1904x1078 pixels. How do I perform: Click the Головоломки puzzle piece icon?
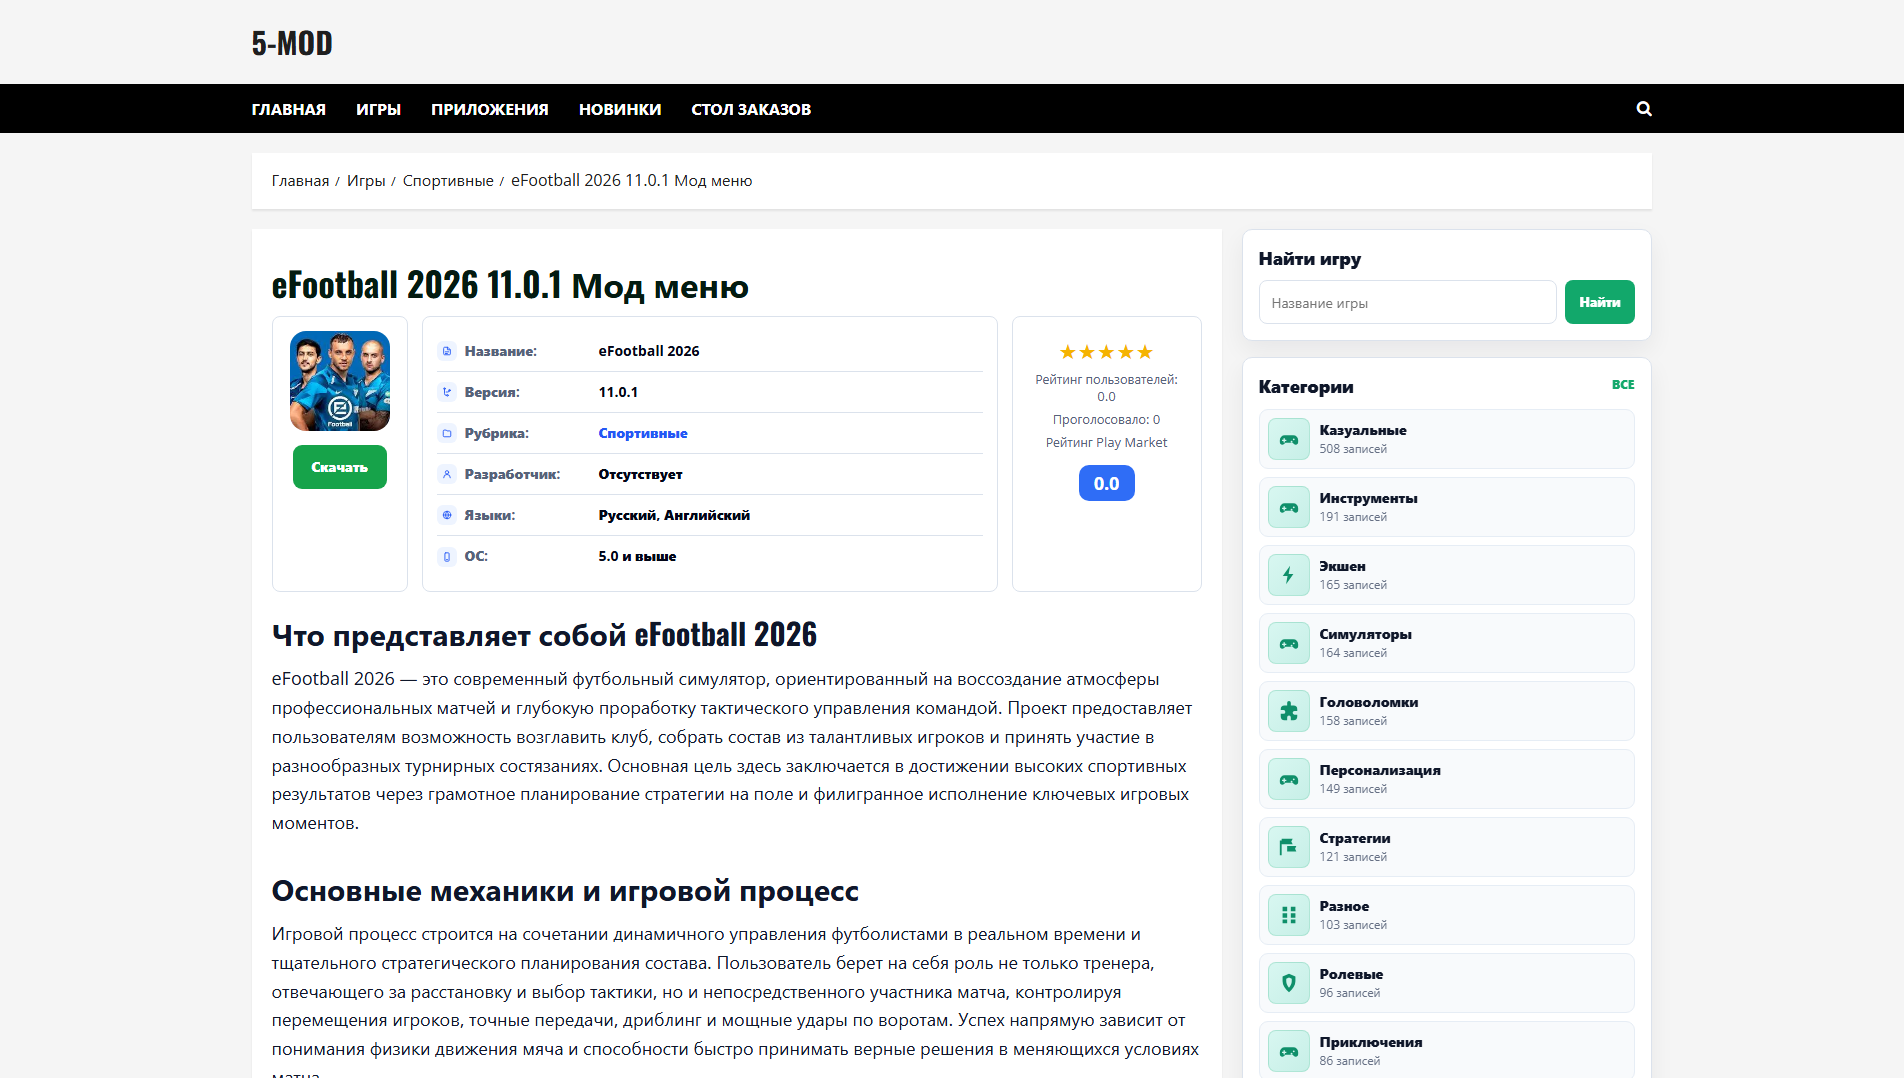[1289, 712]
